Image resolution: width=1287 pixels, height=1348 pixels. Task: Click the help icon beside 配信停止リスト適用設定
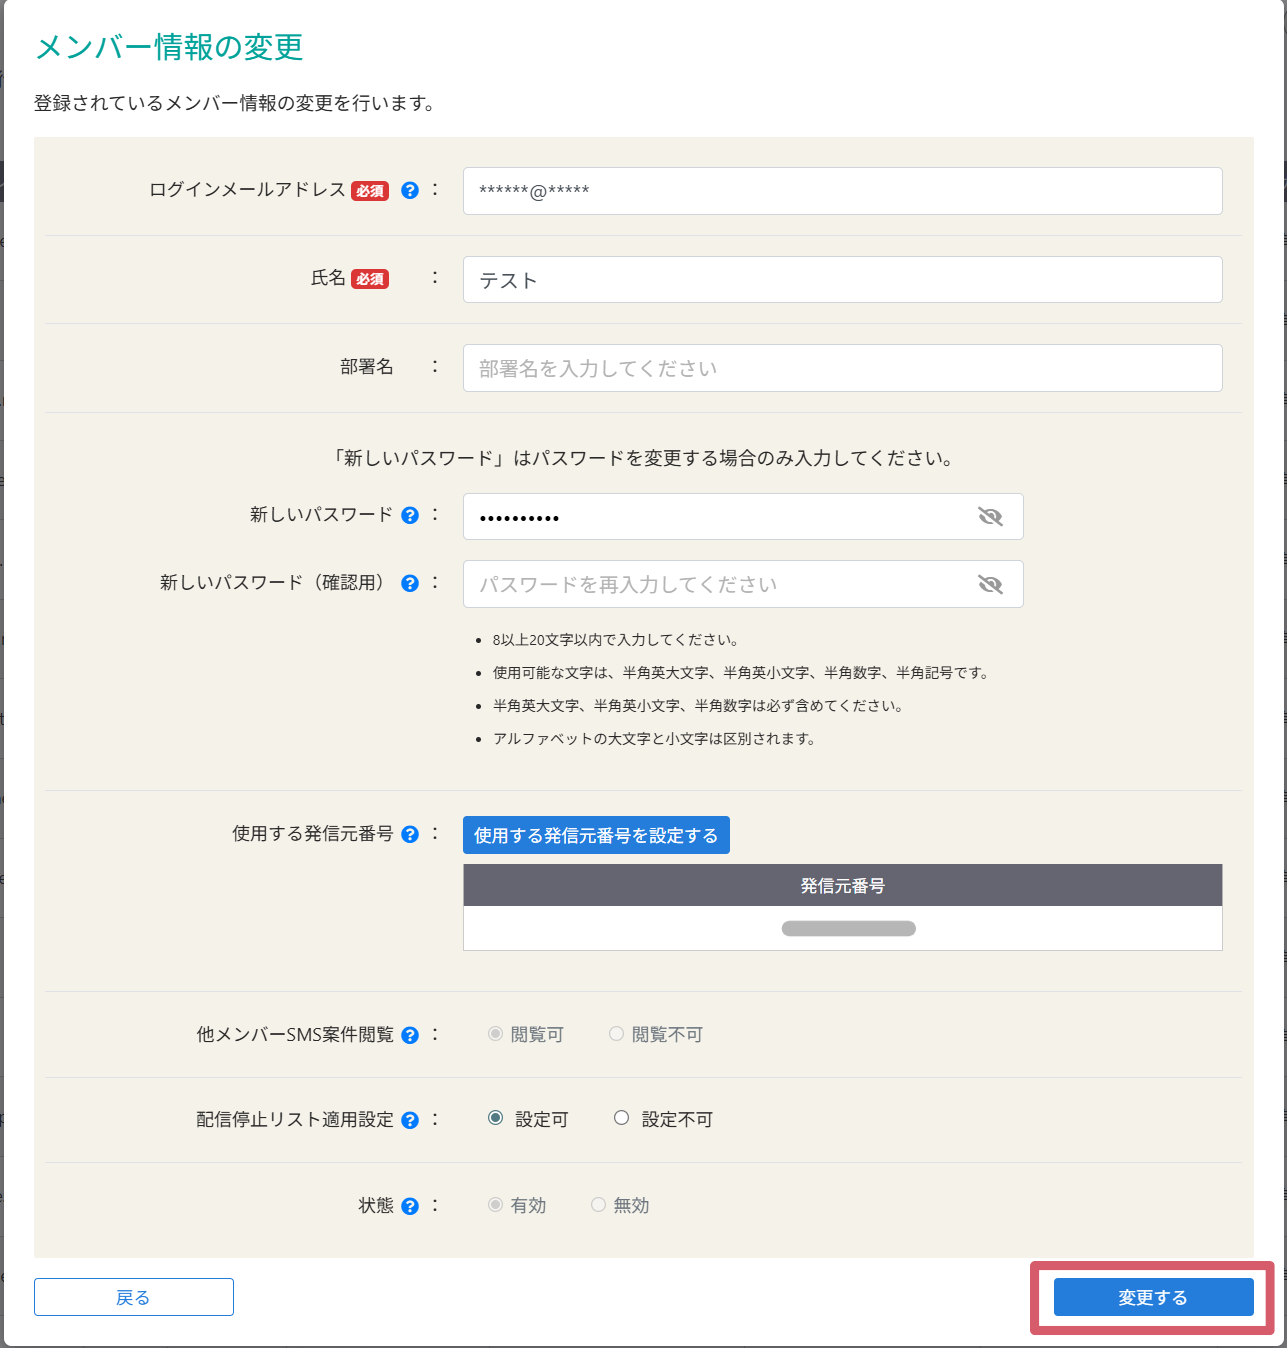click(410, 1120)
